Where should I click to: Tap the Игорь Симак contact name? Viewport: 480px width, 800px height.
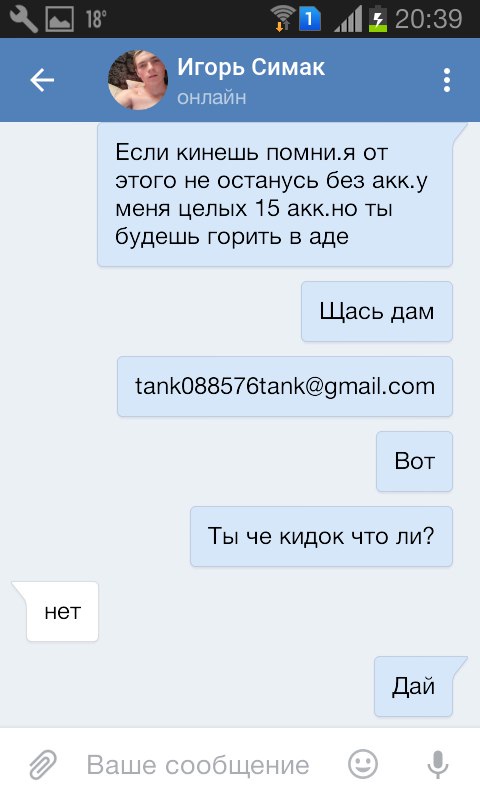coord(251,67)
